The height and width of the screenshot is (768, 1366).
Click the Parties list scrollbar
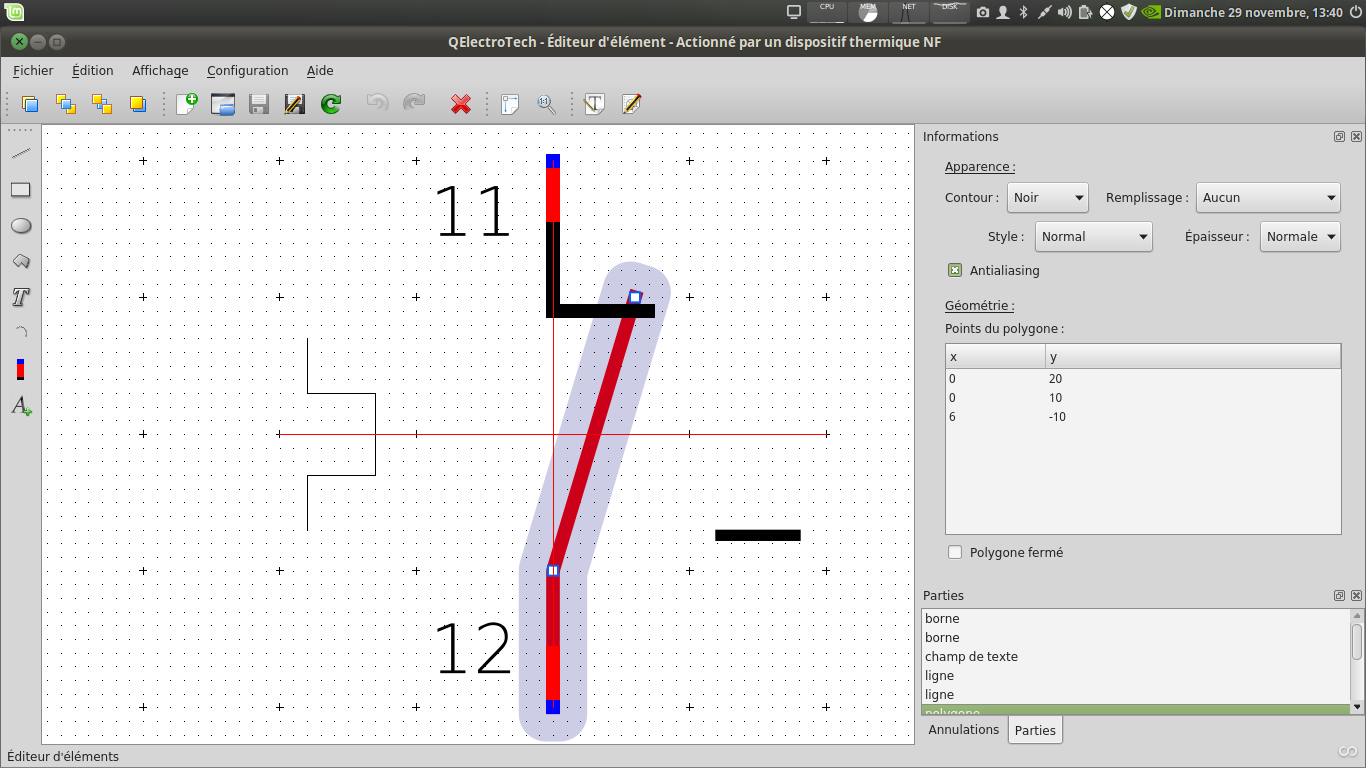(1357, 642)
